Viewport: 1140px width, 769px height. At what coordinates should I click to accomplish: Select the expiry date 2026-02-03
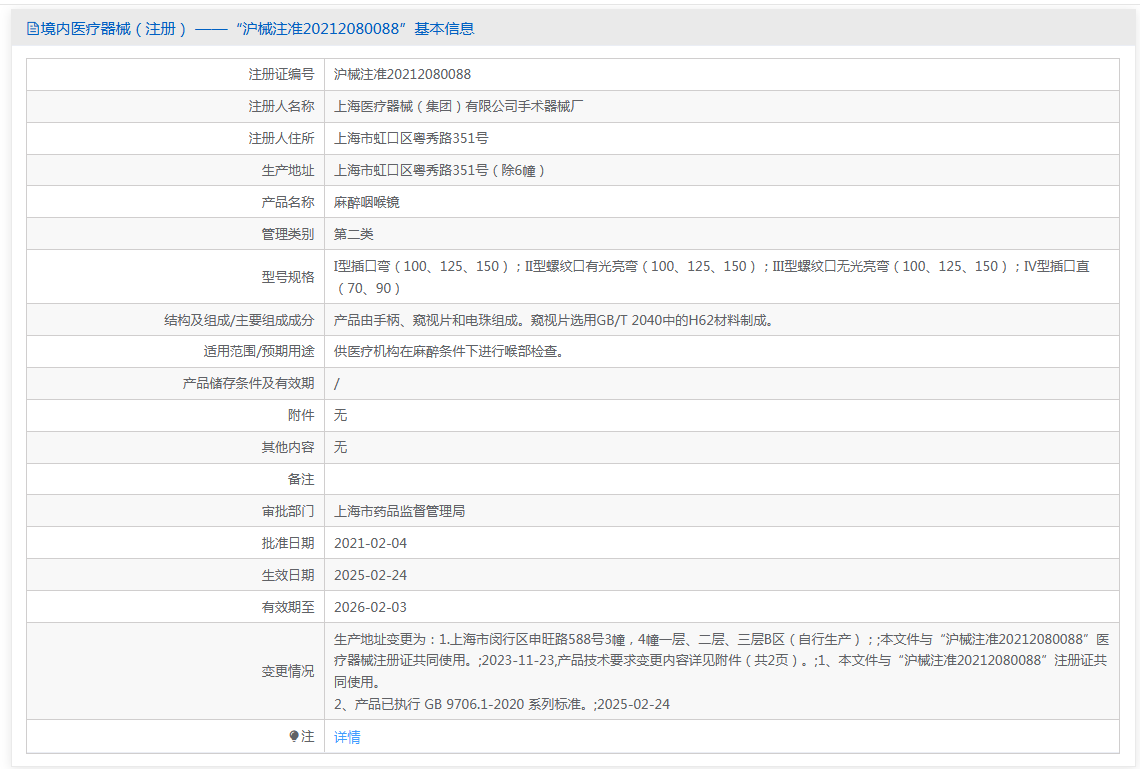click(x=370, y=607)
